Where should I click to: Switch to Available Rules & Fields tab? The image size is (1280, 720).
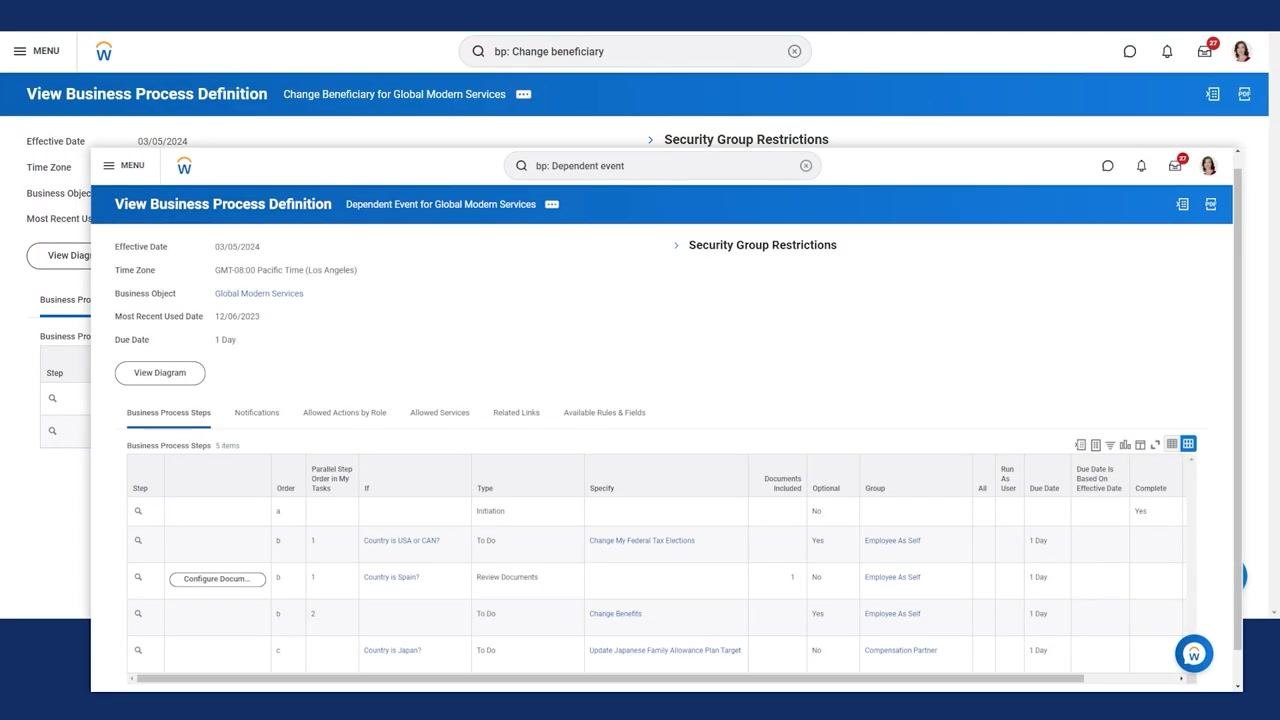[x=604, y=413]
